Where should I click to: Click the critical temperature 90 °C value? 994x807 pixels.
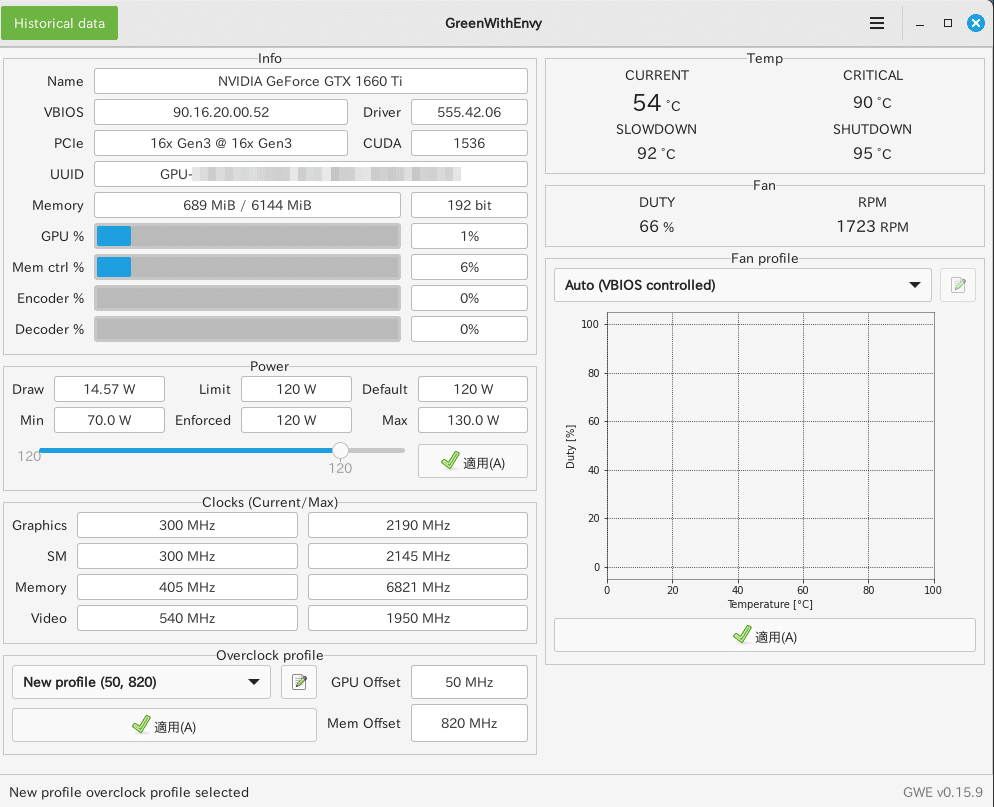tap(872, 103)
